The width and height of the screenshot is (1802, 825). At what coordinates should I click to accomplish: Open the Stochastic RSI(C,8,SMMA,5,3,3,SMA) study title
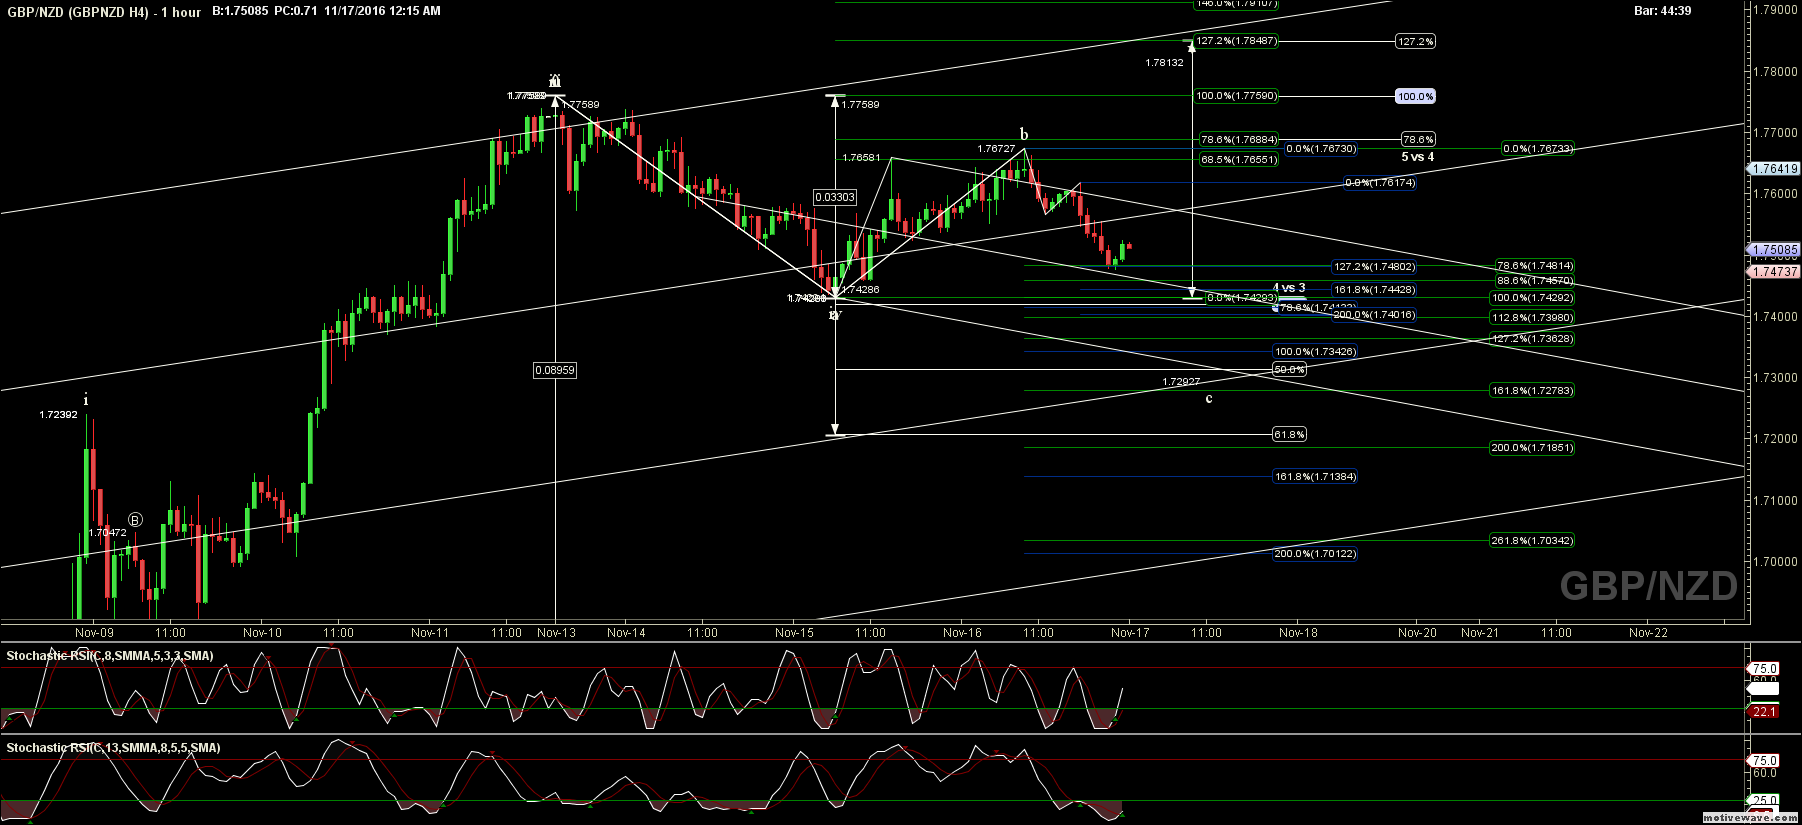(x=110, y=656)
